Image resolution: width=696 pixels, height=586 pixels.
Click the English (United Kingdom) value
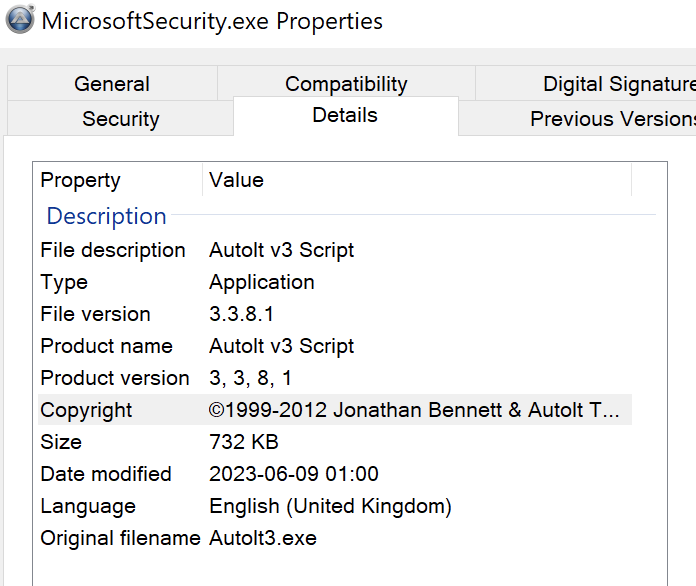coord(330,507)
